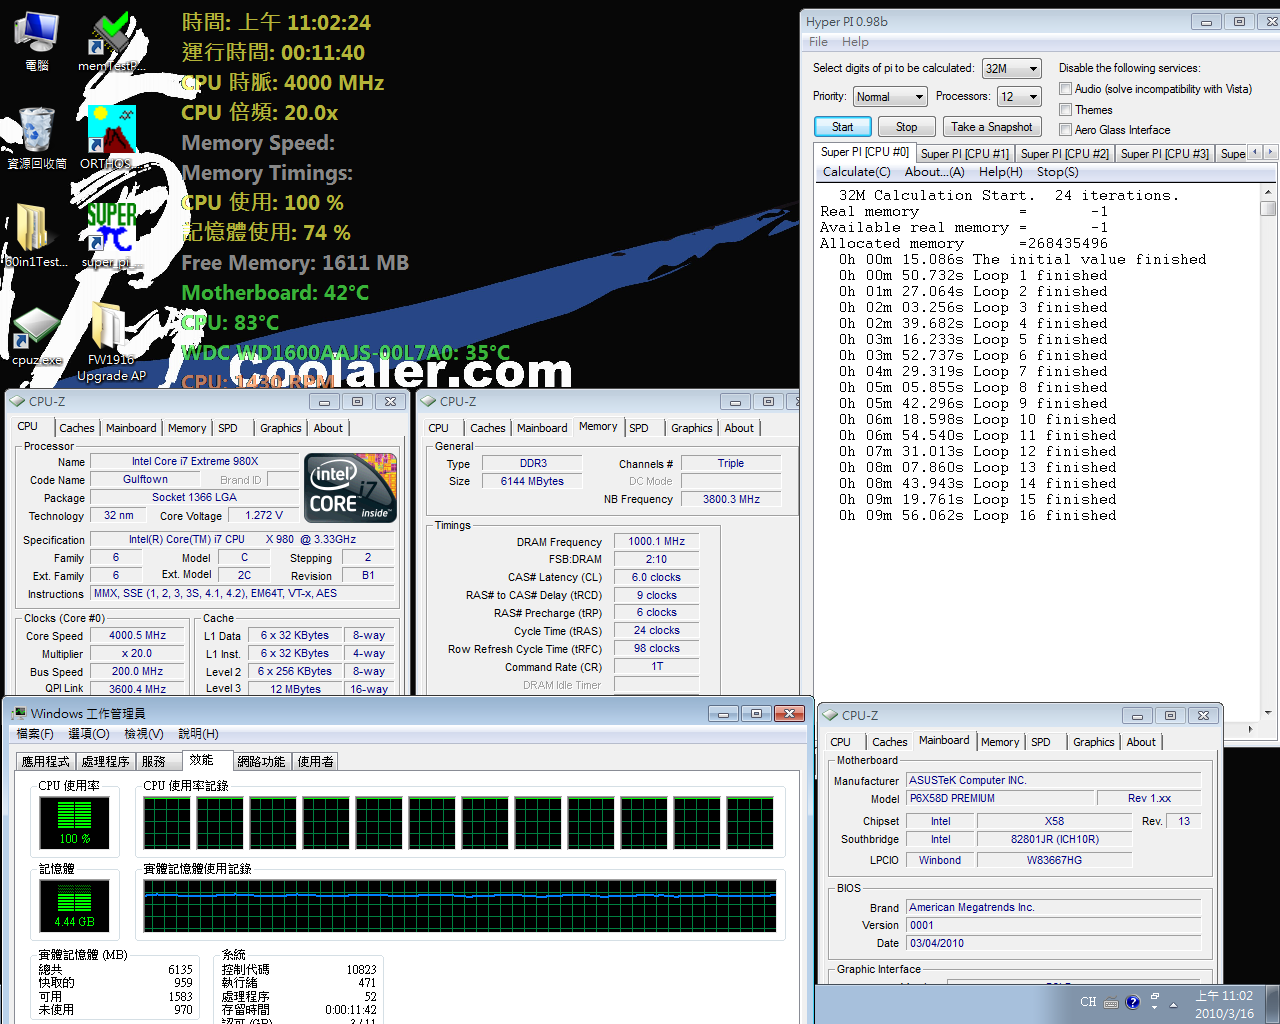Image resolution: width=1280 pixels, height=1024 pixels.
Task: Click the language bar restore icon
Action: coord(1155,997)
